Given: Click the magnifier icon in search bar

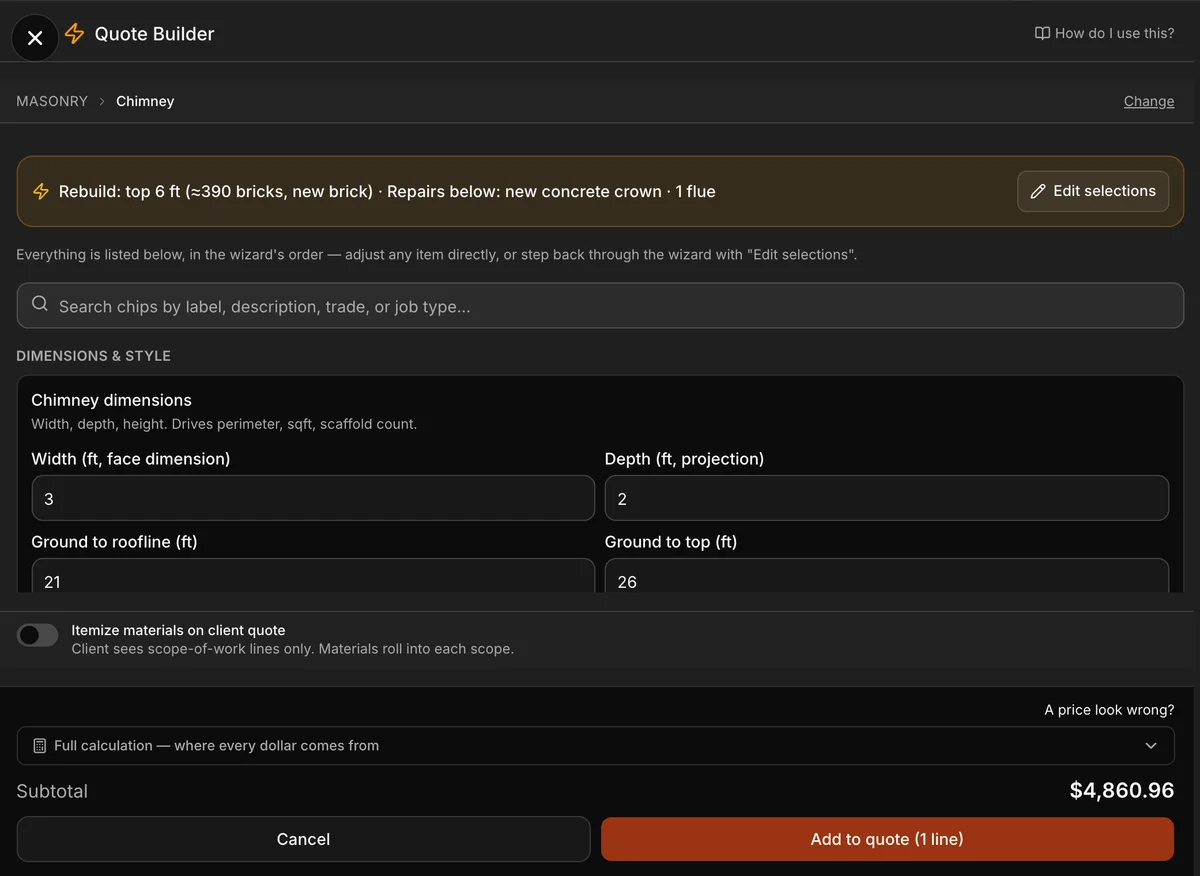Looking at the screenshot, I should click(40, 304).
